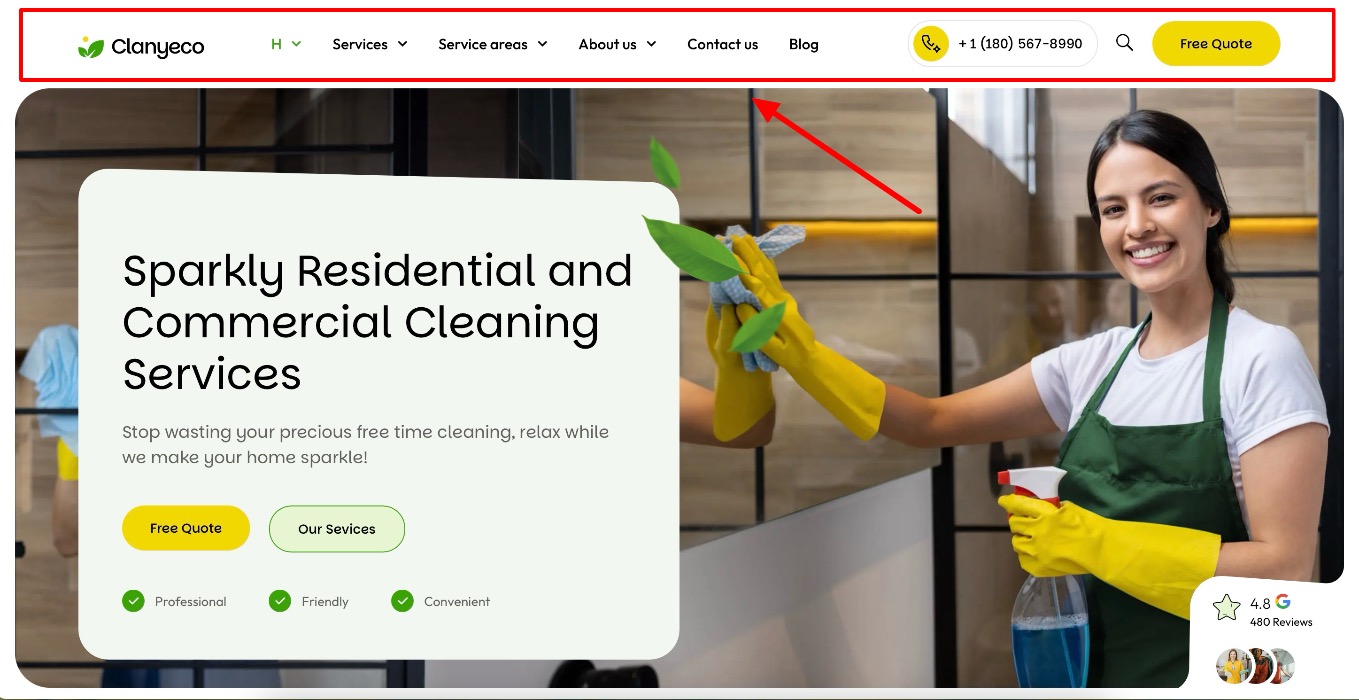1359x700 pixels.
Task: Click the Google G icon
Action: (x=1283, y=602)
